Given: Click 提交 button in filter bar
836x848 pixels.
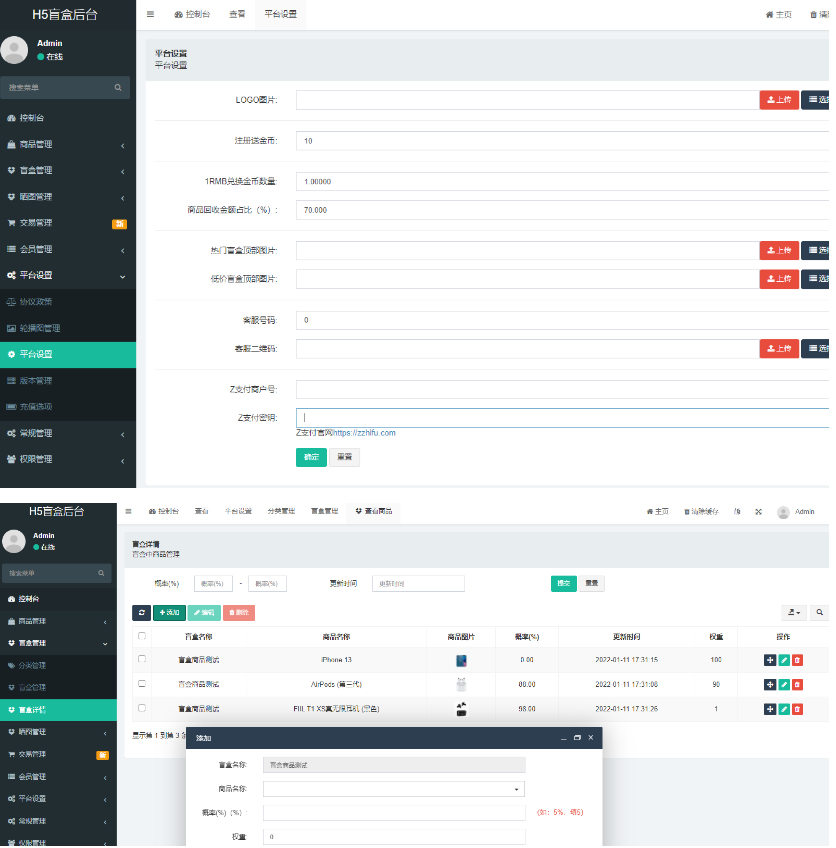Looking at the screenshot, I should [563, 584].
